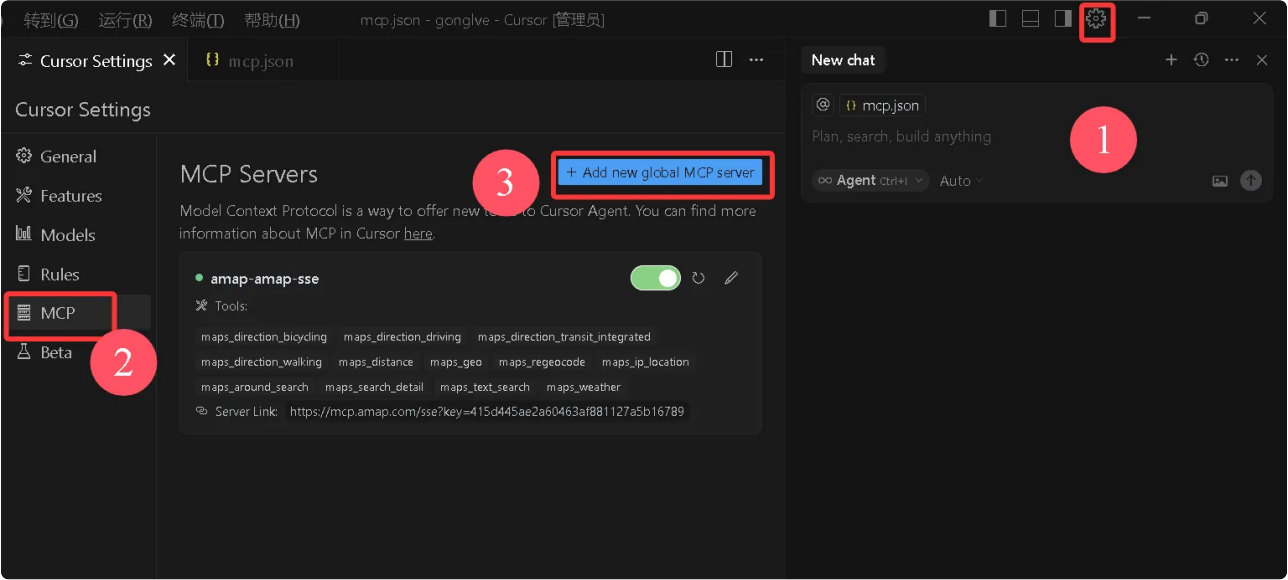Click the @ add context icon
Viewport: 1288px width, 580px height.
tap(823, 105)
